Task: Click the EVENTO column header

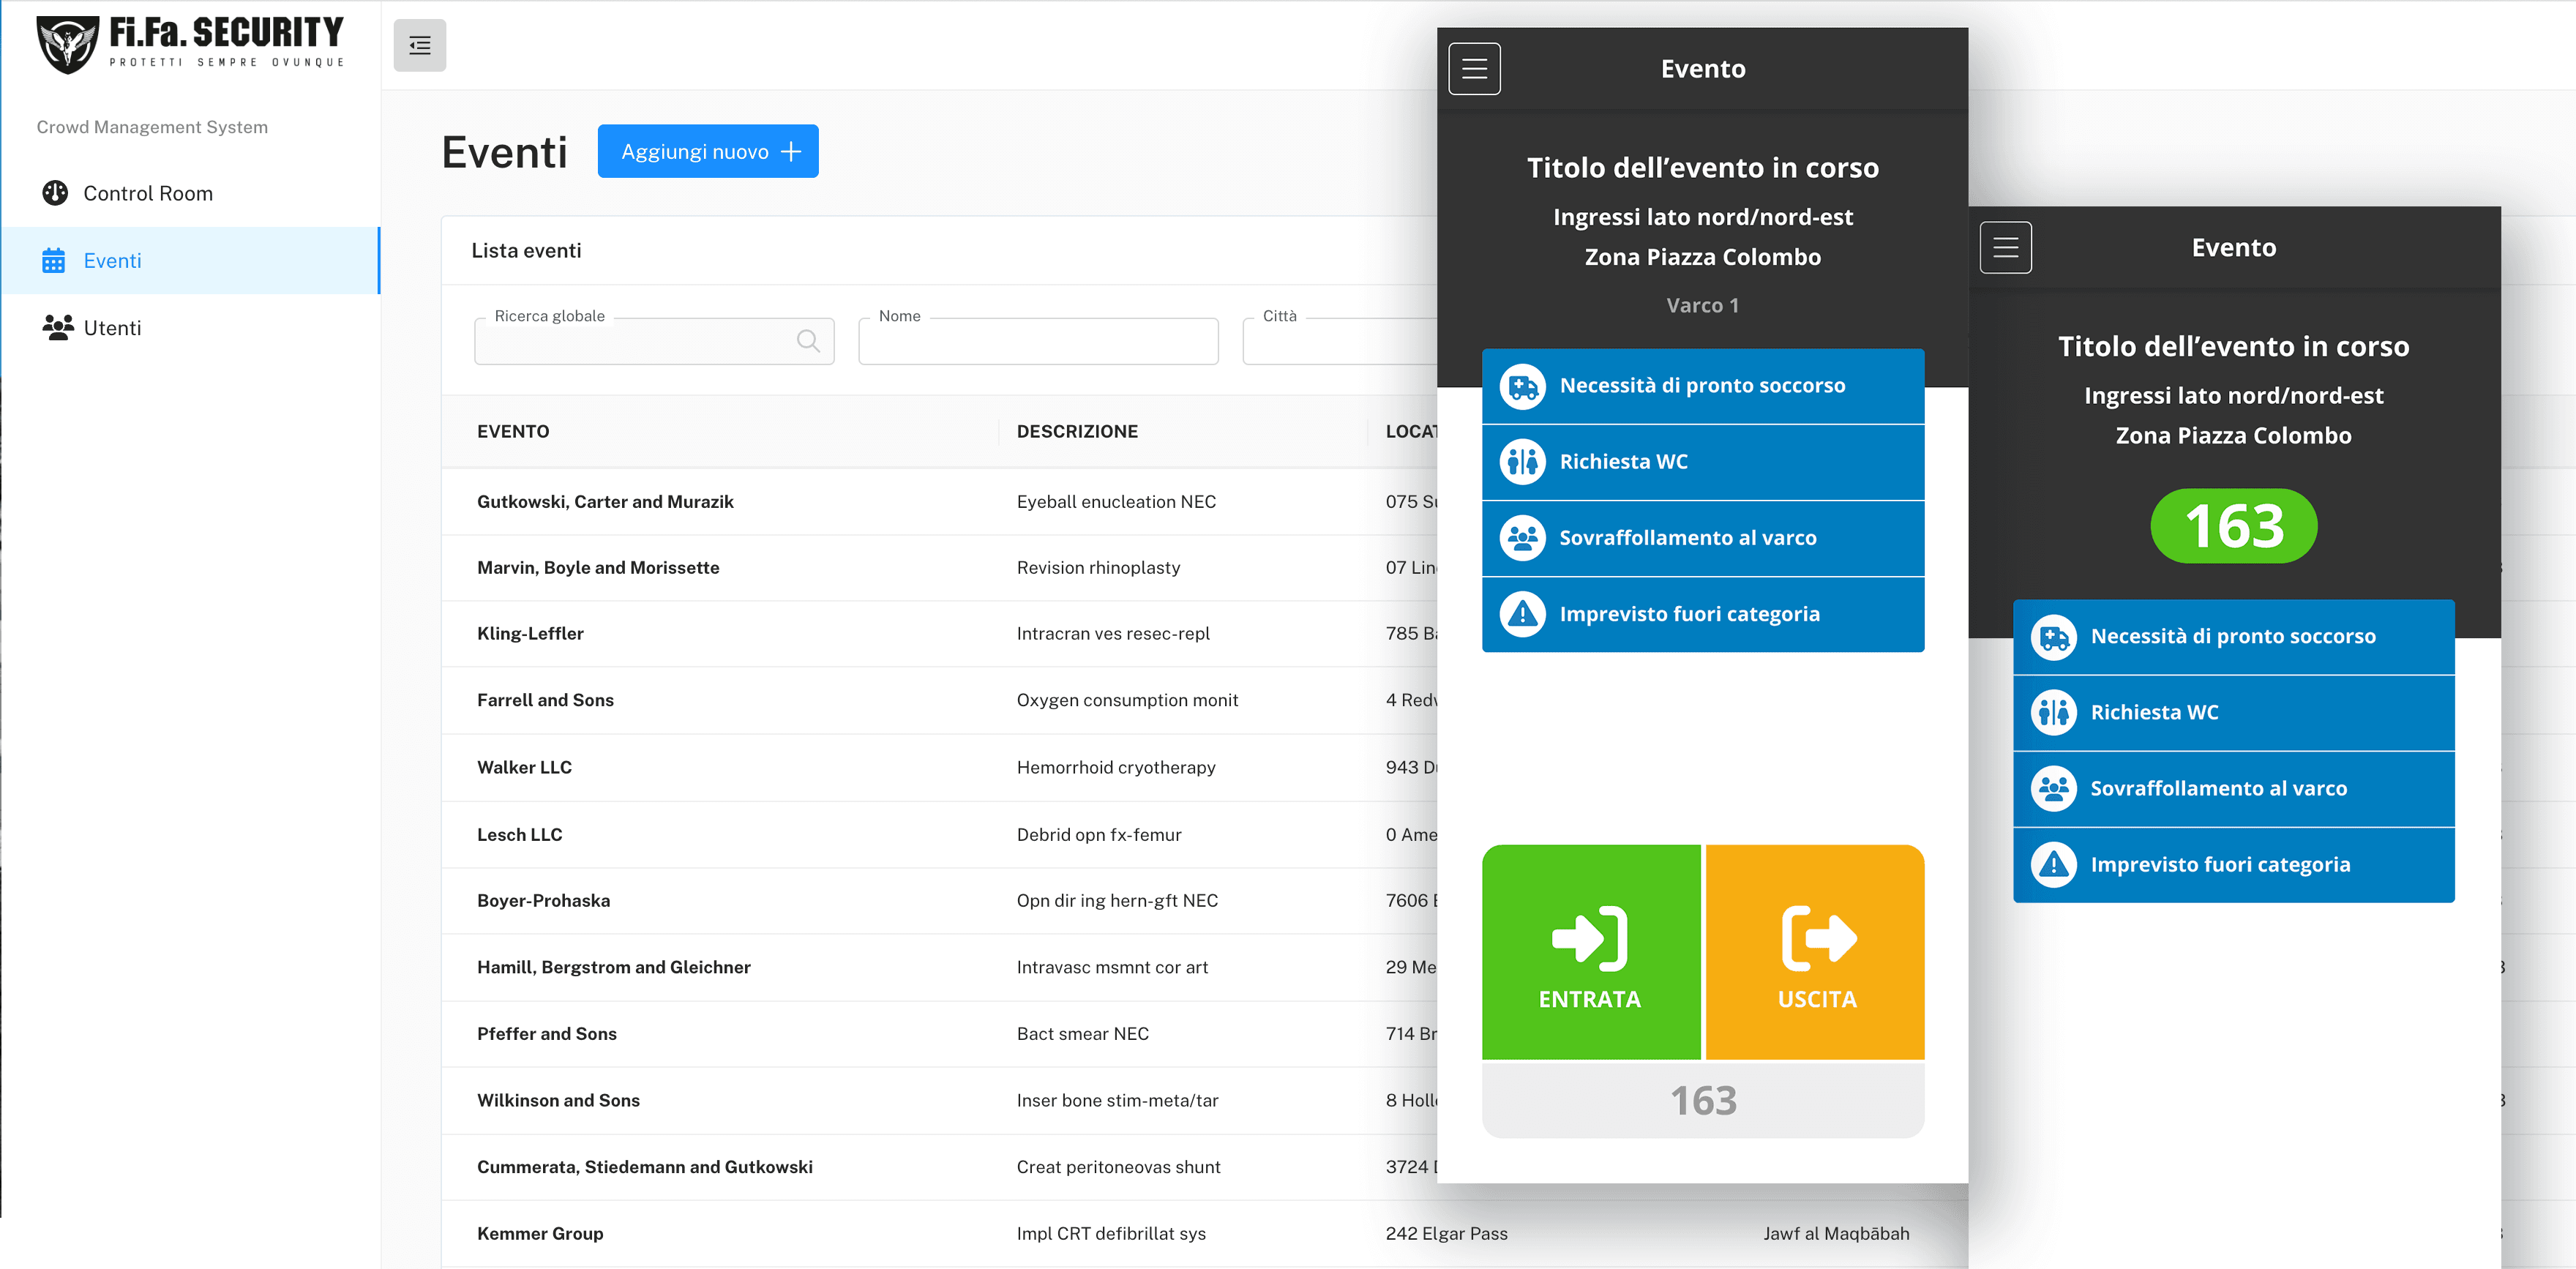Action: pyautogui.click(x=513, y=432)
